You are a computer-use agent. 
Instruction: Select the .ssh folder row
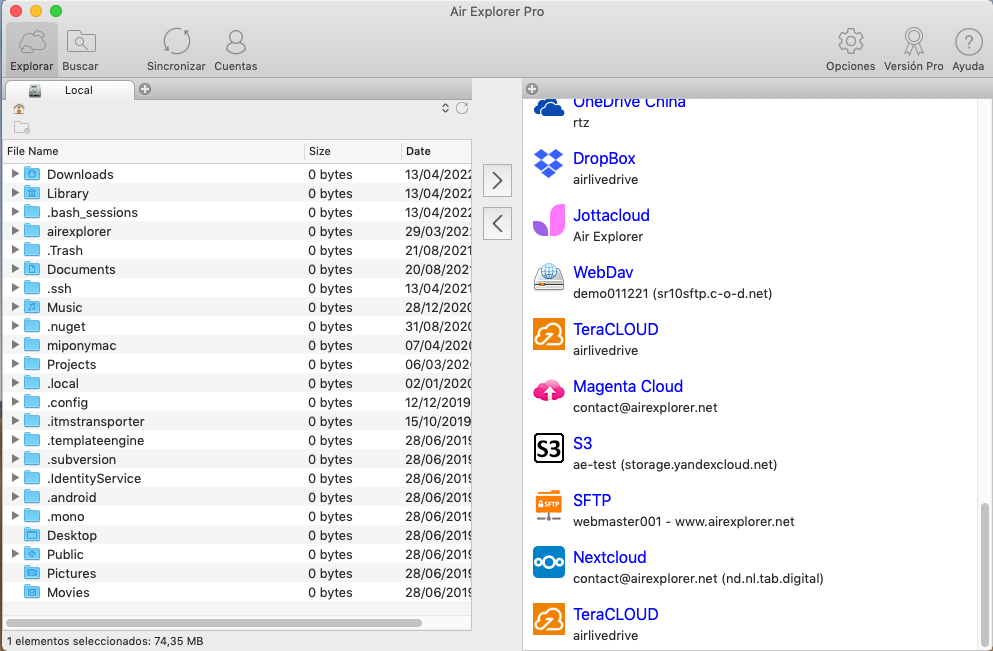(x=237, y=288)
